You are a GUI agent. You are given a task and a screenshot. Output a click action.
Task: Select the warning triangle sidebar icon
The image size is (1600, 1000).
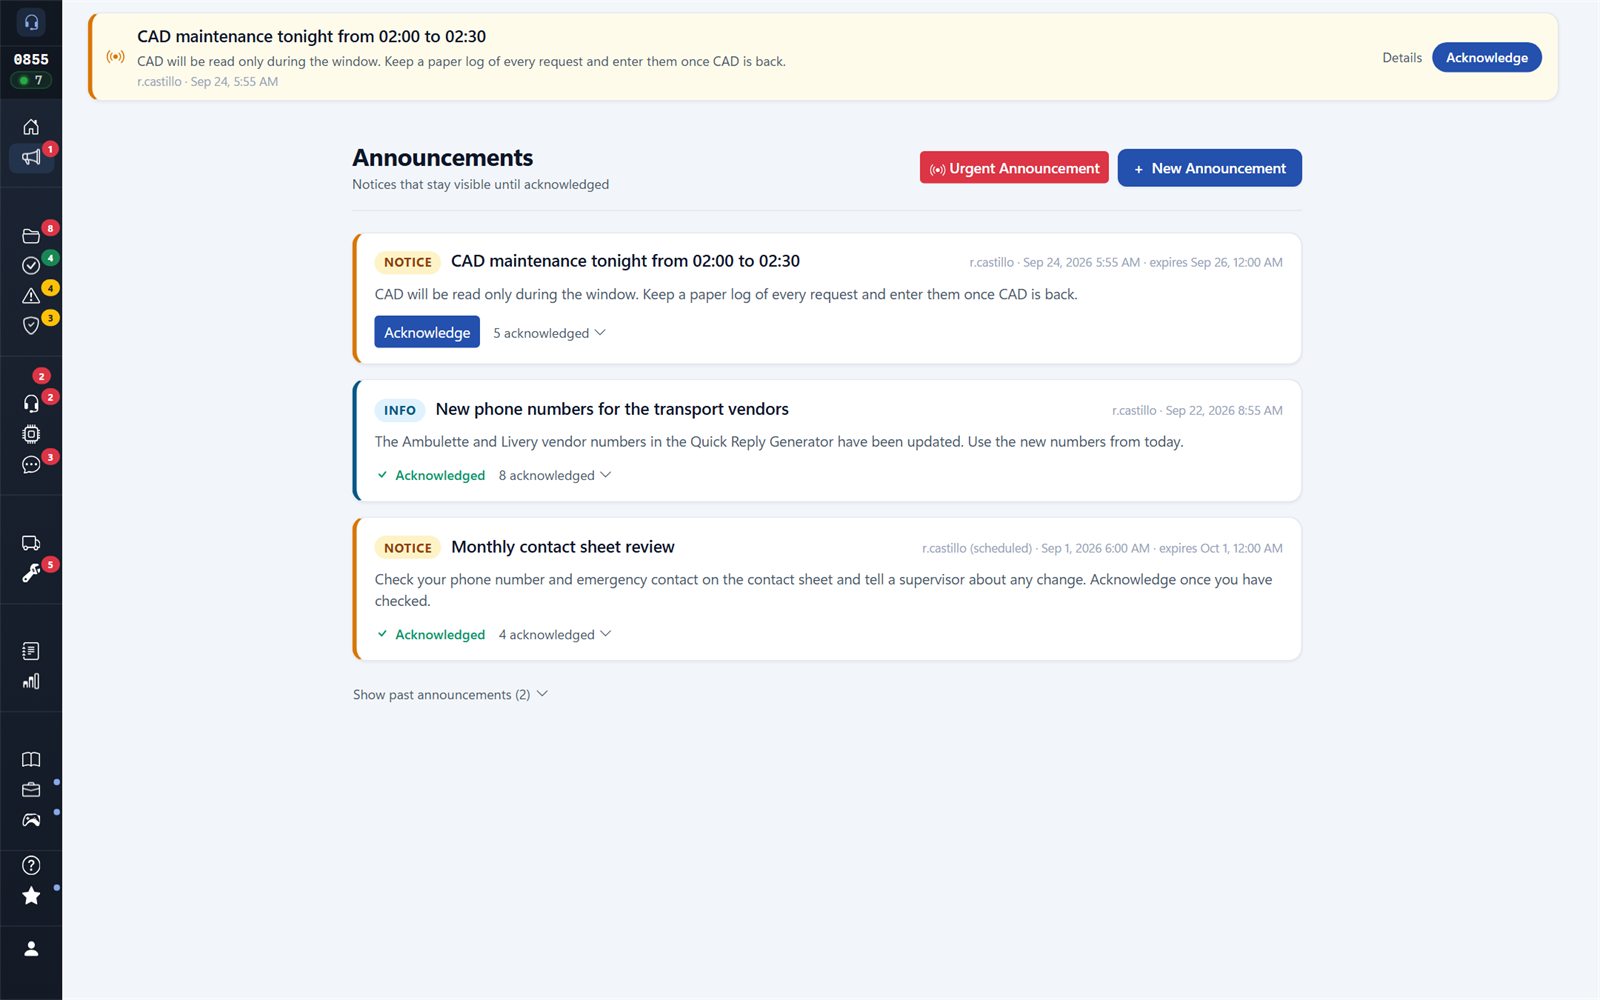coord(31,296)
